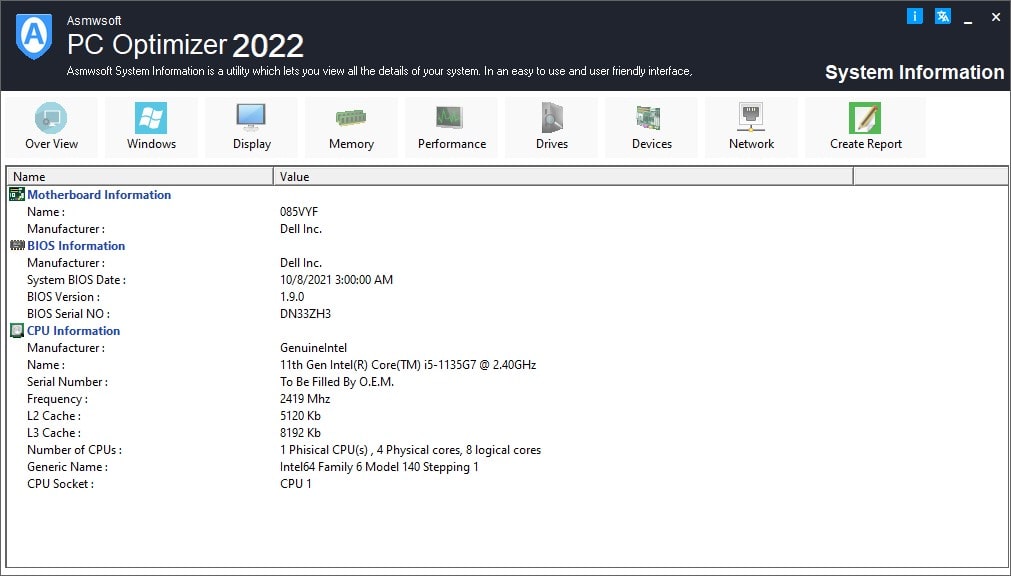Image resolution: width=1011 pixels, height=576 pixels.
Task: Click the Asmwsoft shield logo
Action: pos(34,37)
